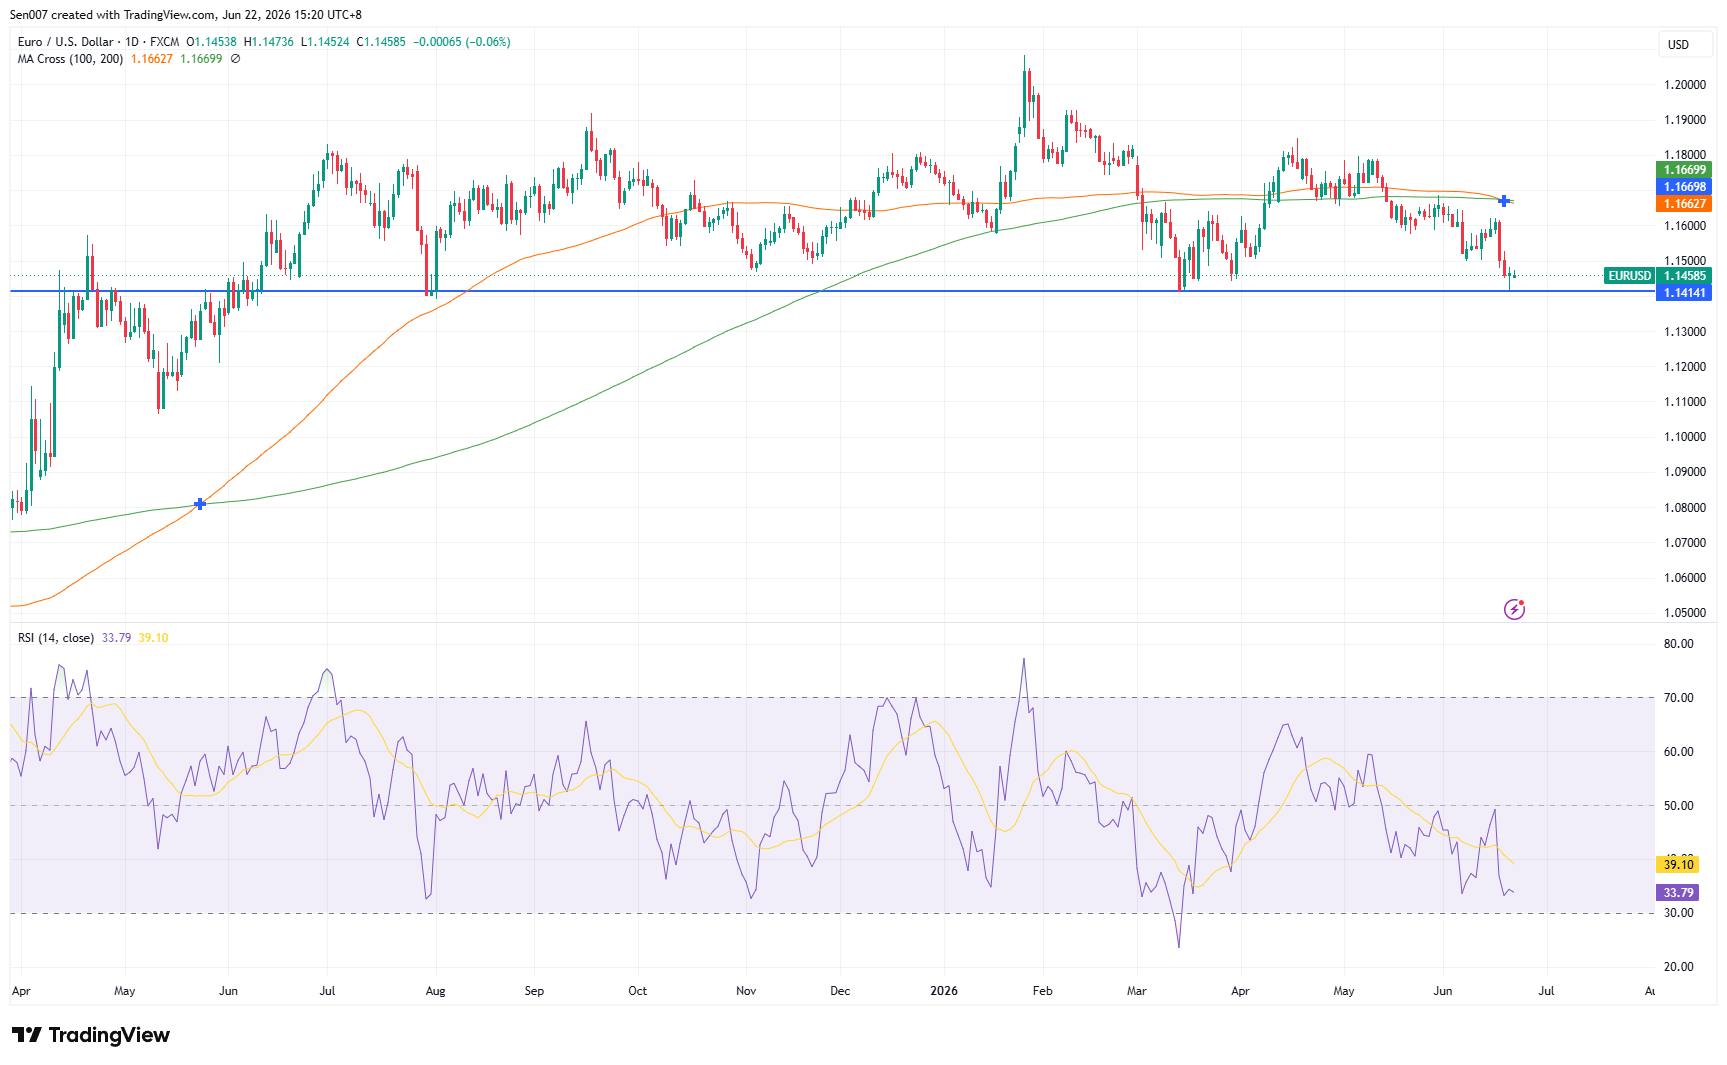This screenshot has height=1065, width=1727.
Task: Click the purple lightning bolt icon
Action: 1514,609
